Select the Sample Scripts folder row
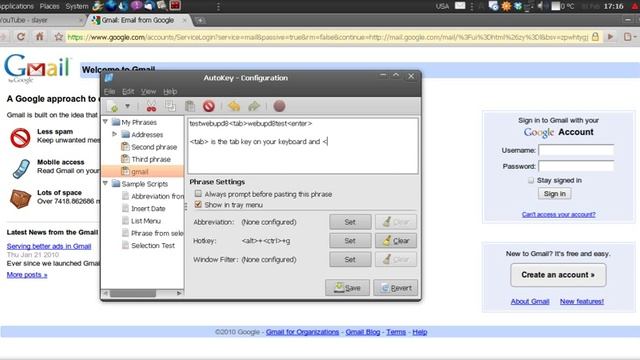Screen dimensions: 640x360 (x=142, y=184)
